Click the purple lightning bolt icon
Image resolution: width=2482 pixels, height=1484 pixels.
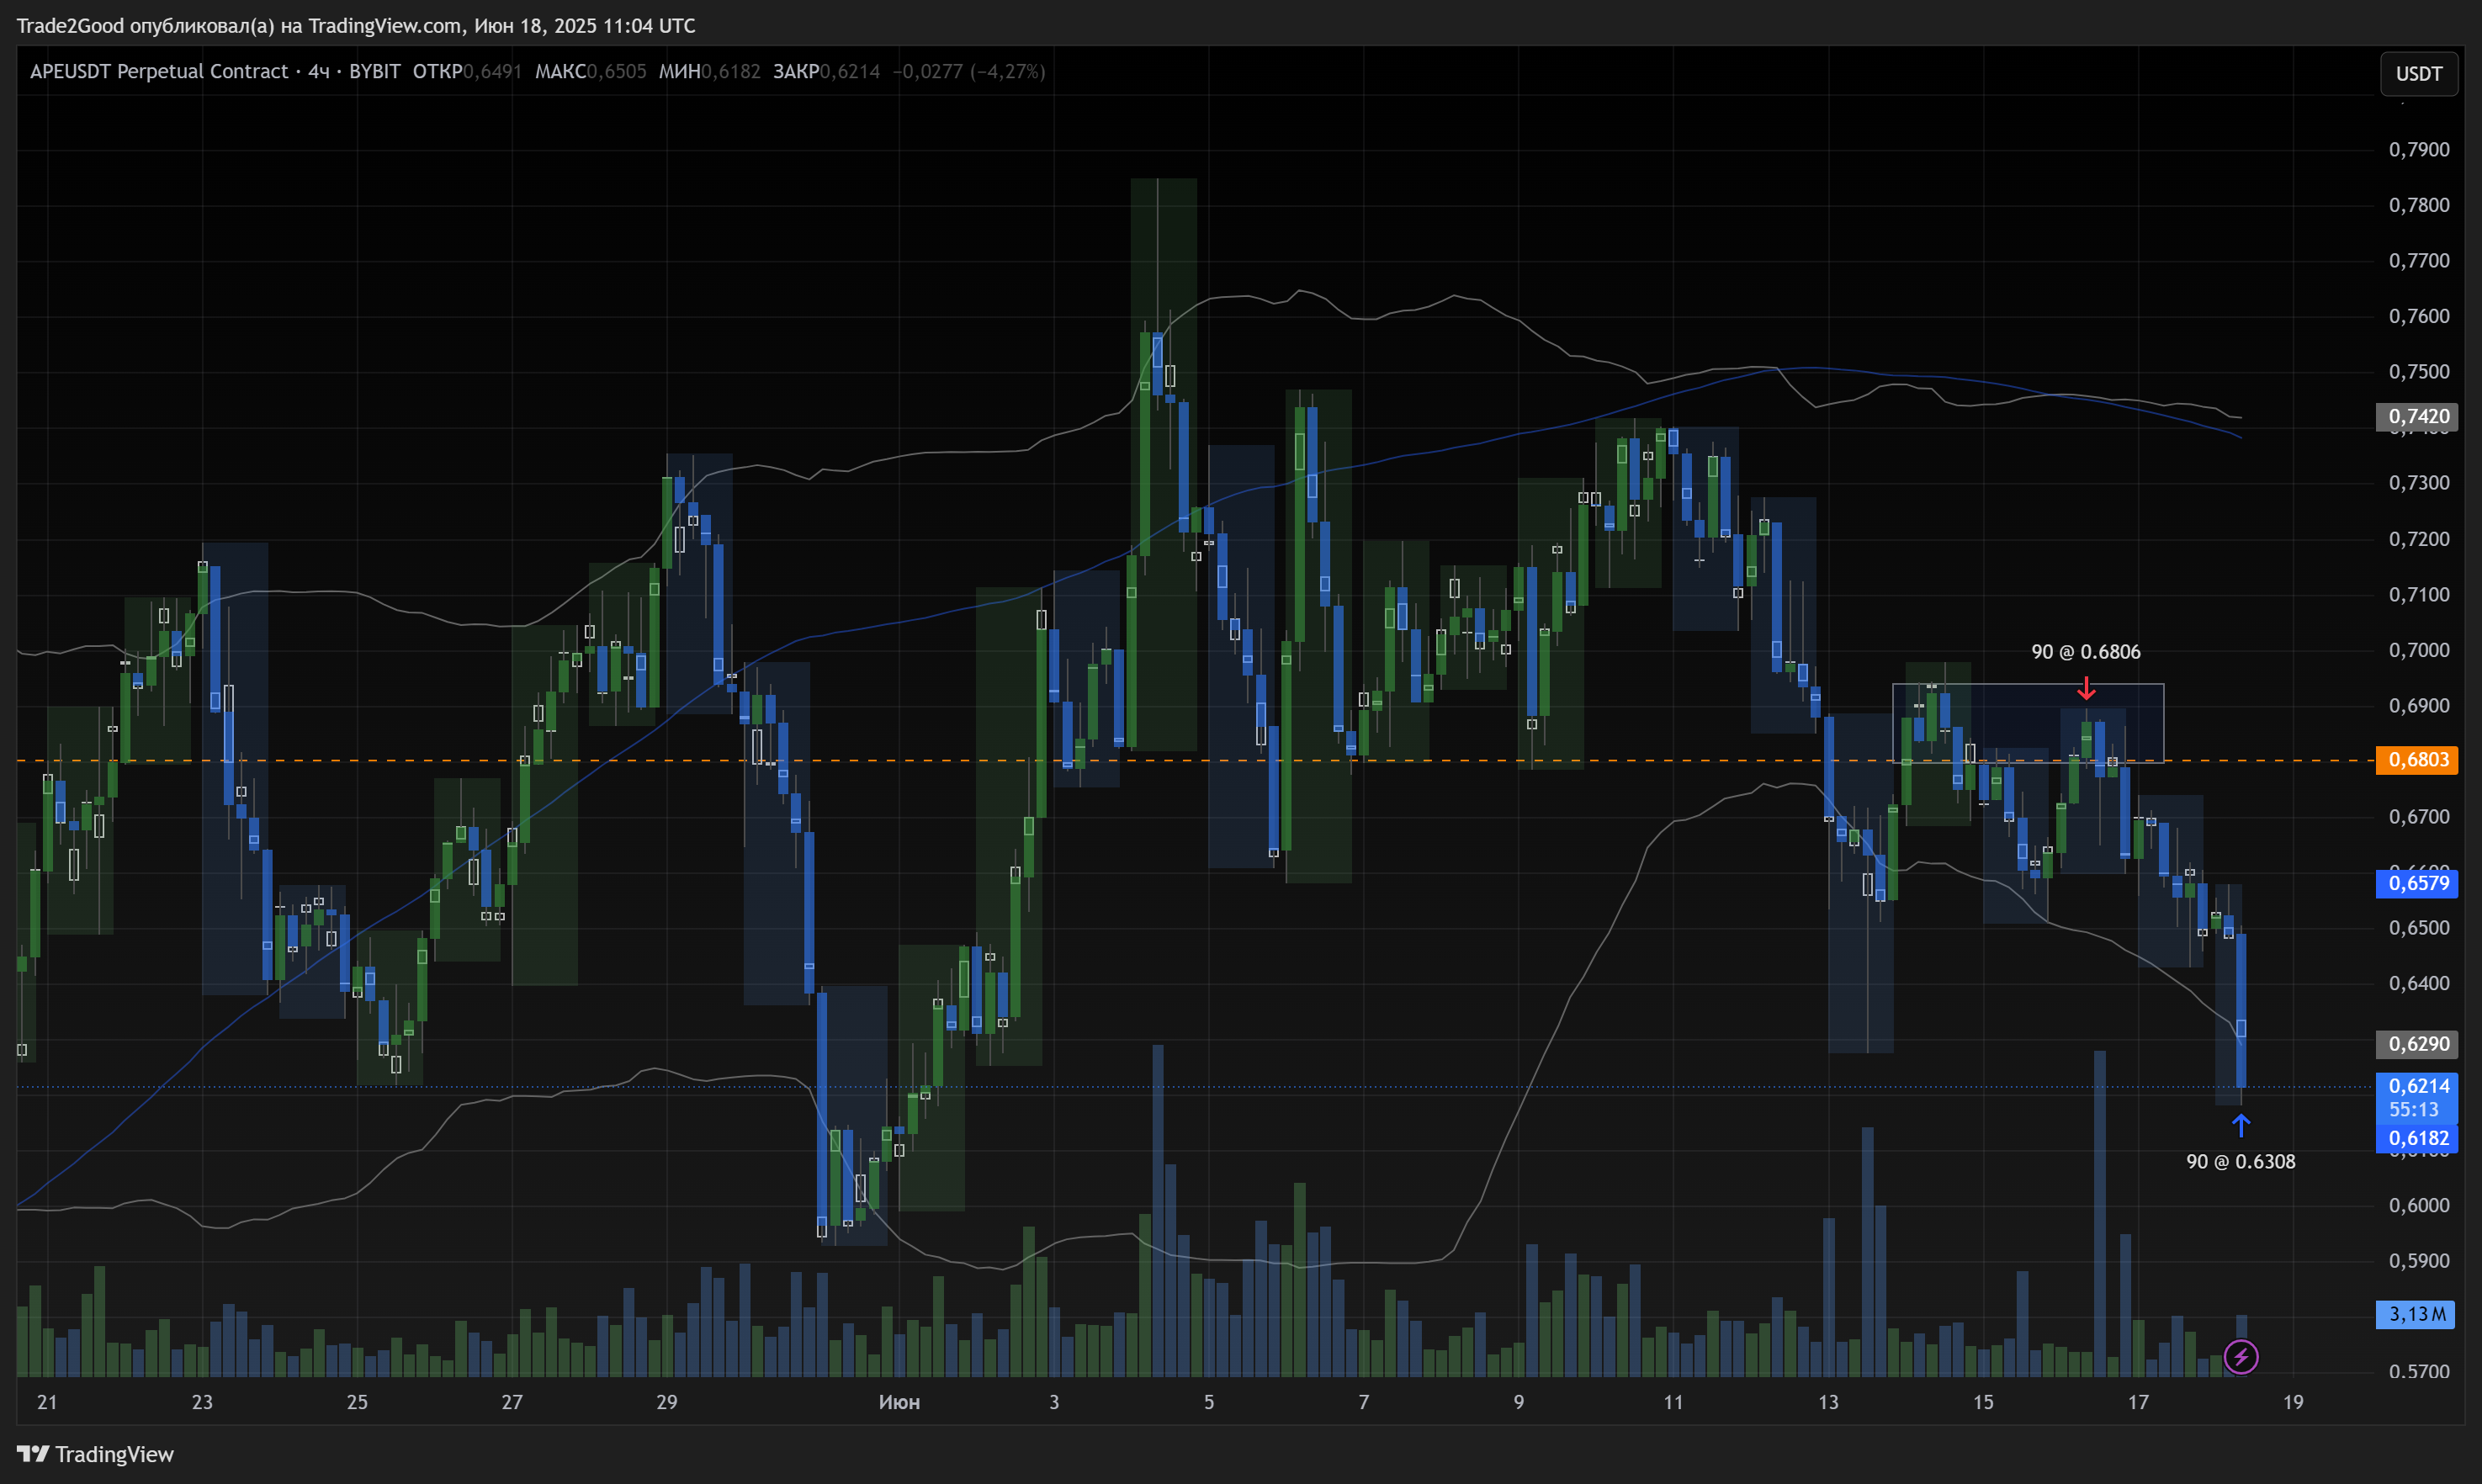(2240, 1357)
